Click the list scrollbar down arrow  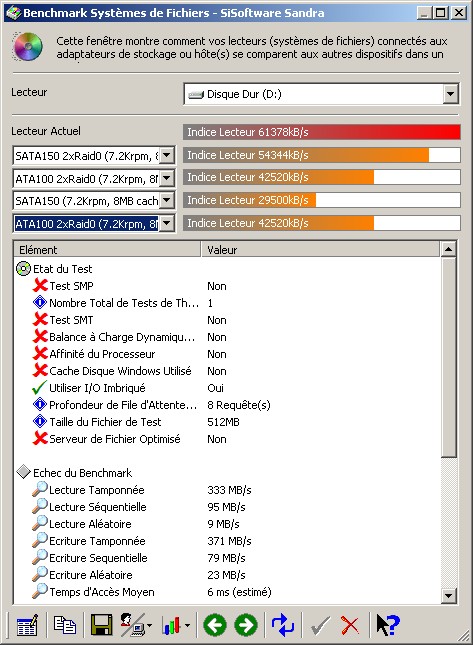(448, 595)
